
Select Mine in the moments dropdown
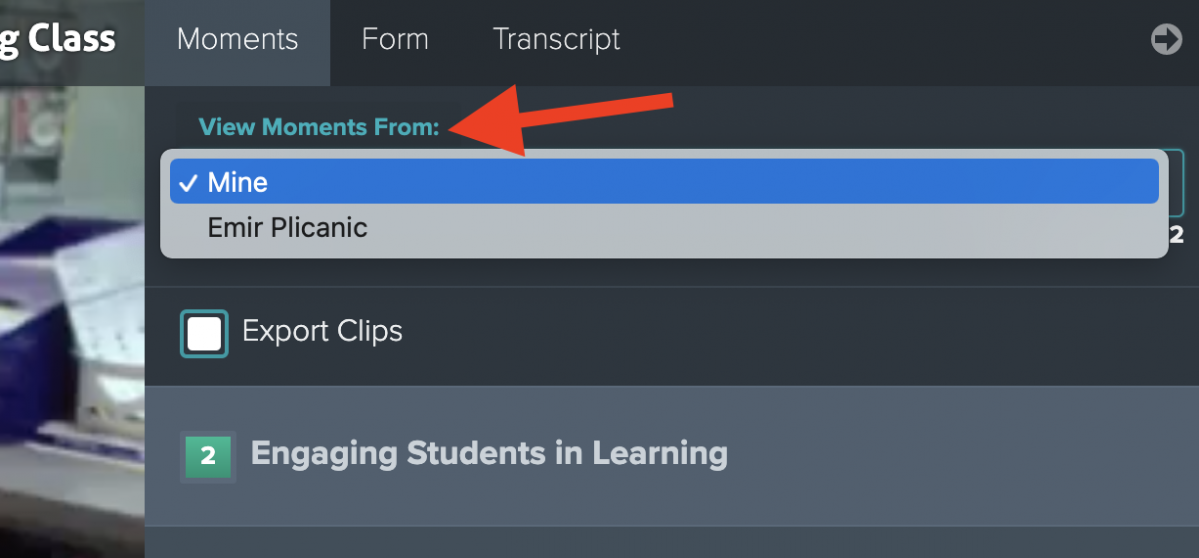[x=664, y=182]
